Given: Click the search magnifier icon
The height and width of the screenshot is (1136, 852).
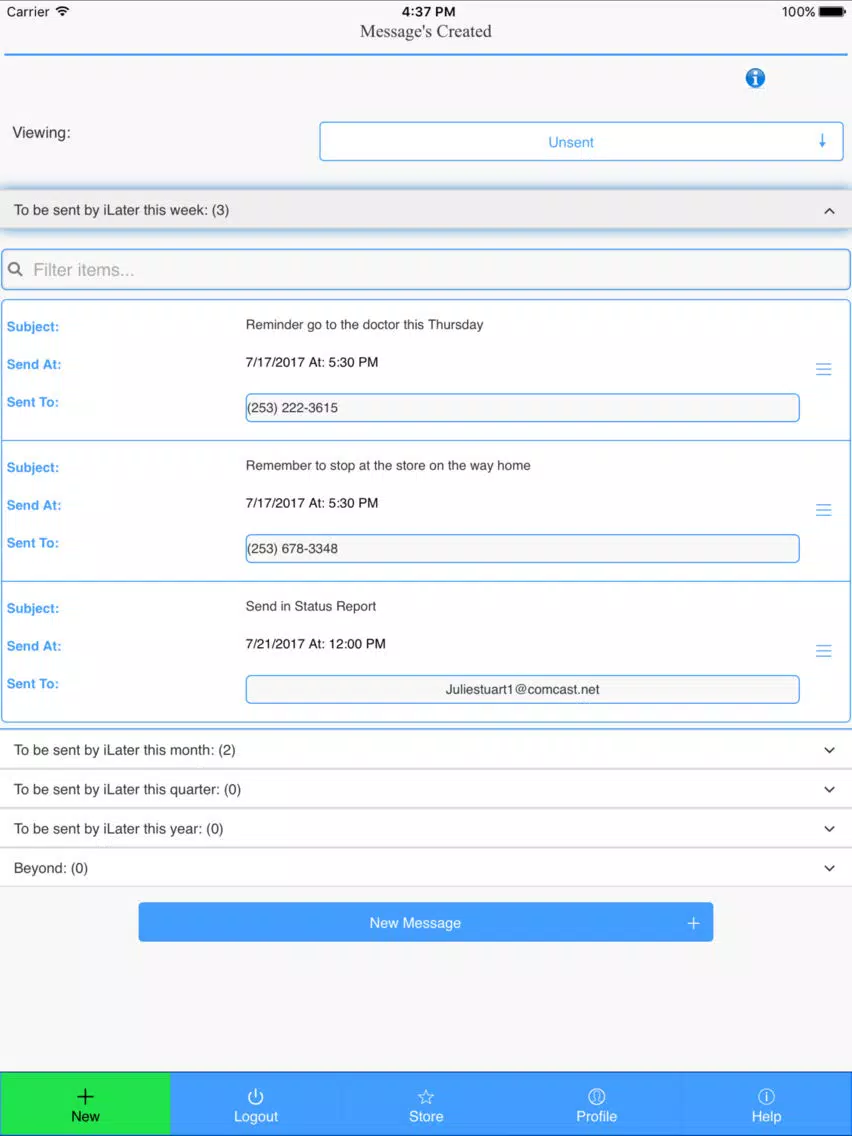Looking at the screenshot, I should pyautogui.click(x=15, y=270).
